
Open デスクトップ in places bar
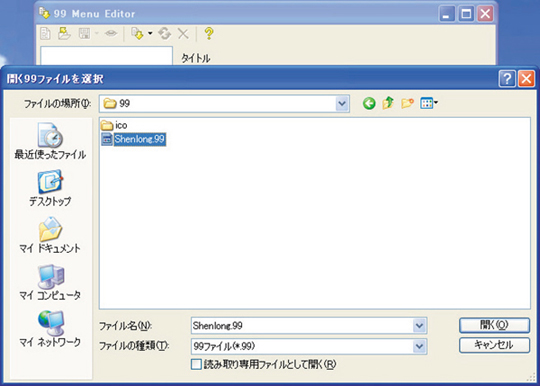(x=50, y=188)
